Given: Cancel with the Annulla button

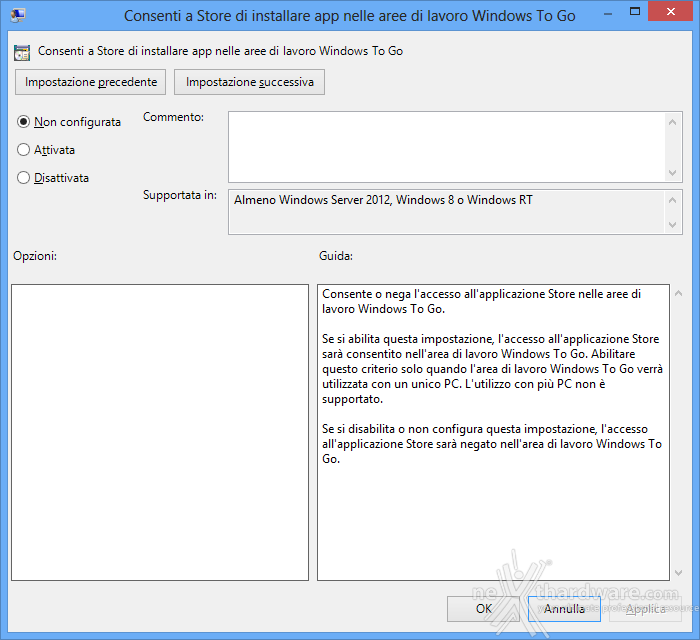Looking at the screenshot, I should click(564, 609).
